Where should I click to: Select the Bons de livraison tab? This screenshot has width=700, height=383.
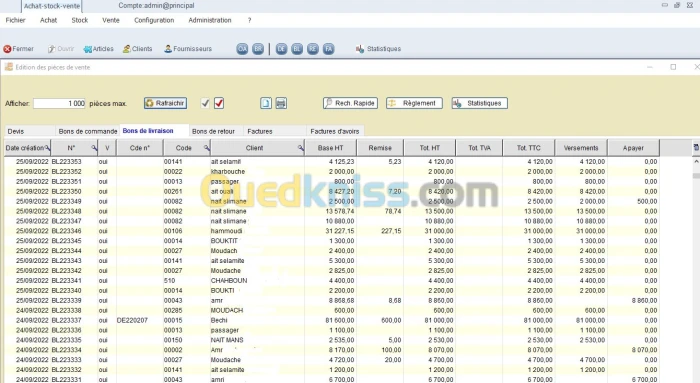tap(154, 130)
